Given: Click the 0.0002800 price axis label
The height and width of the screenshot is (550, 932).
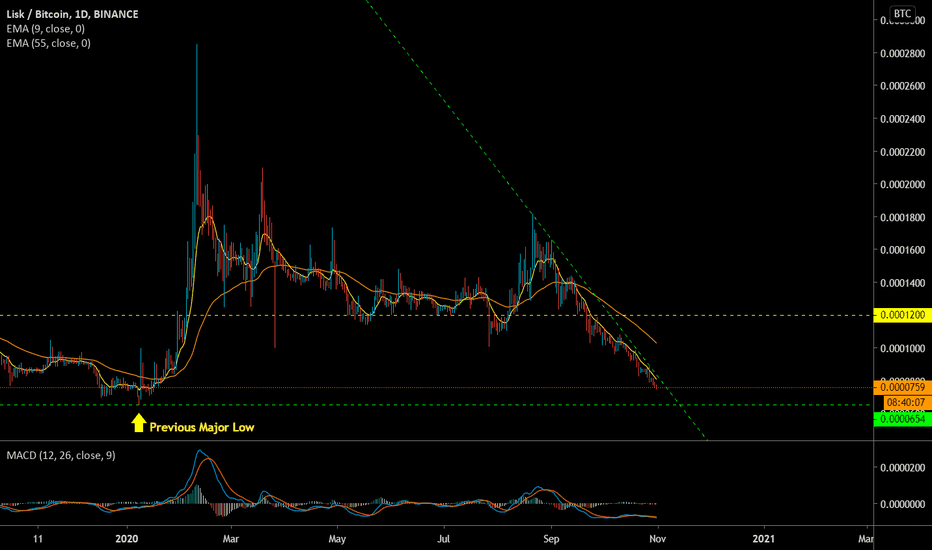Looking at the screenshot, I should pos(902,54).
